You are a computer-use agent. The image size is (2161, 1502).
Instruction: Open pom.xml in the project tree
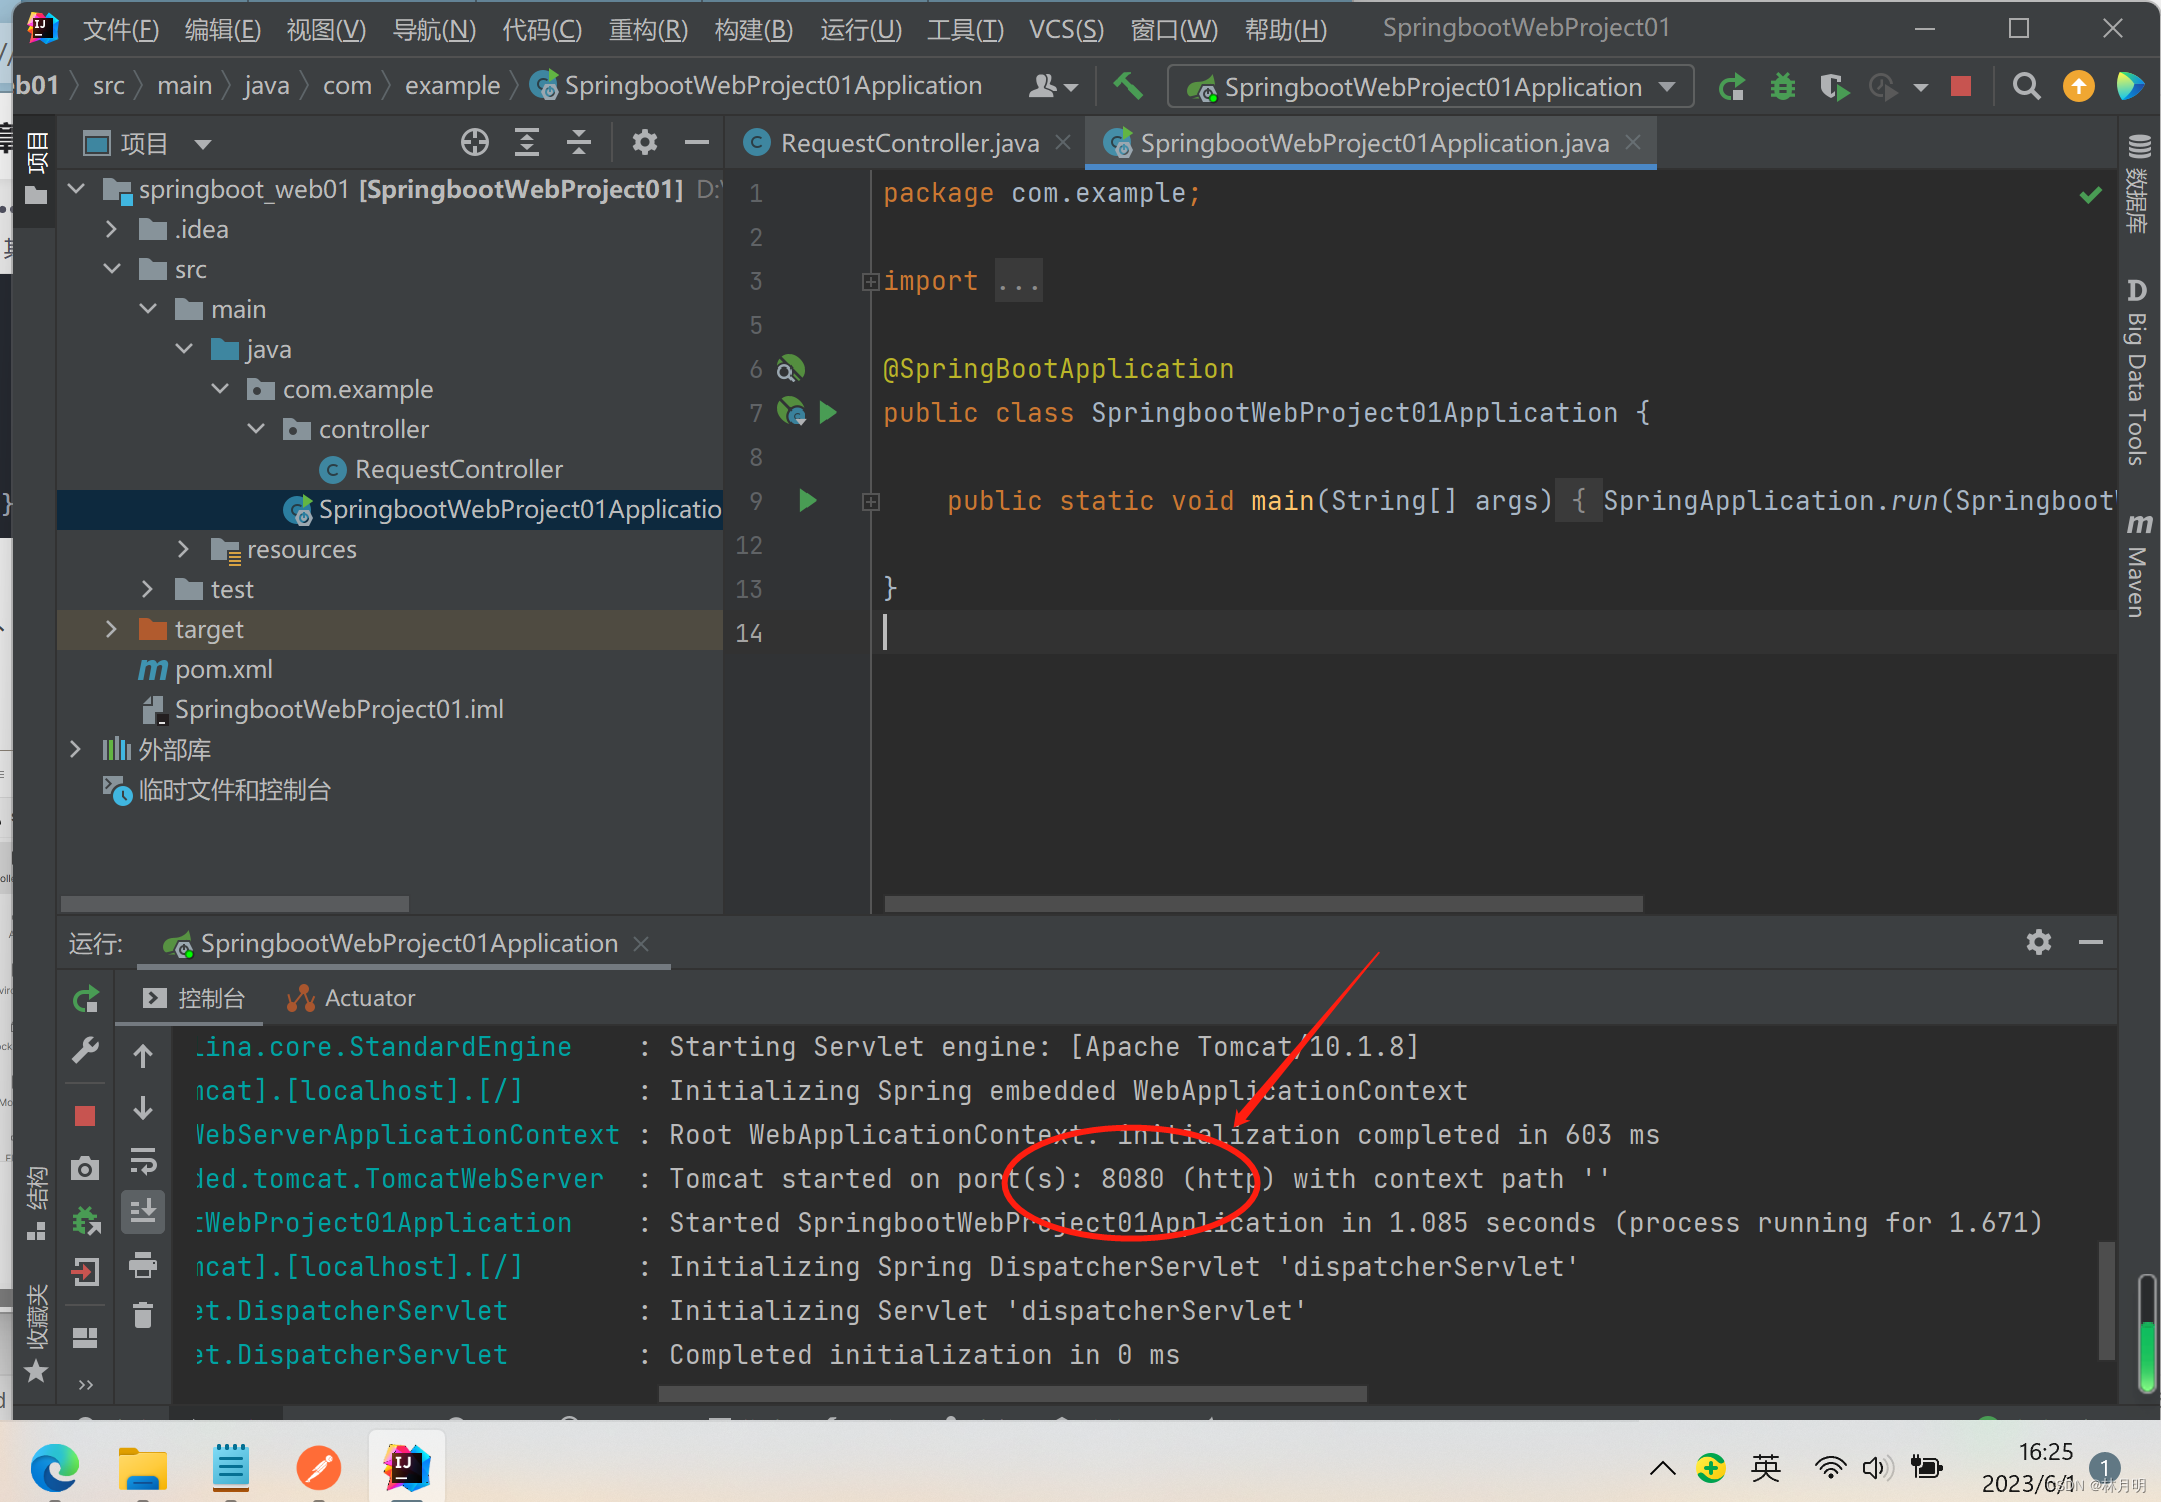coord(223,669)
